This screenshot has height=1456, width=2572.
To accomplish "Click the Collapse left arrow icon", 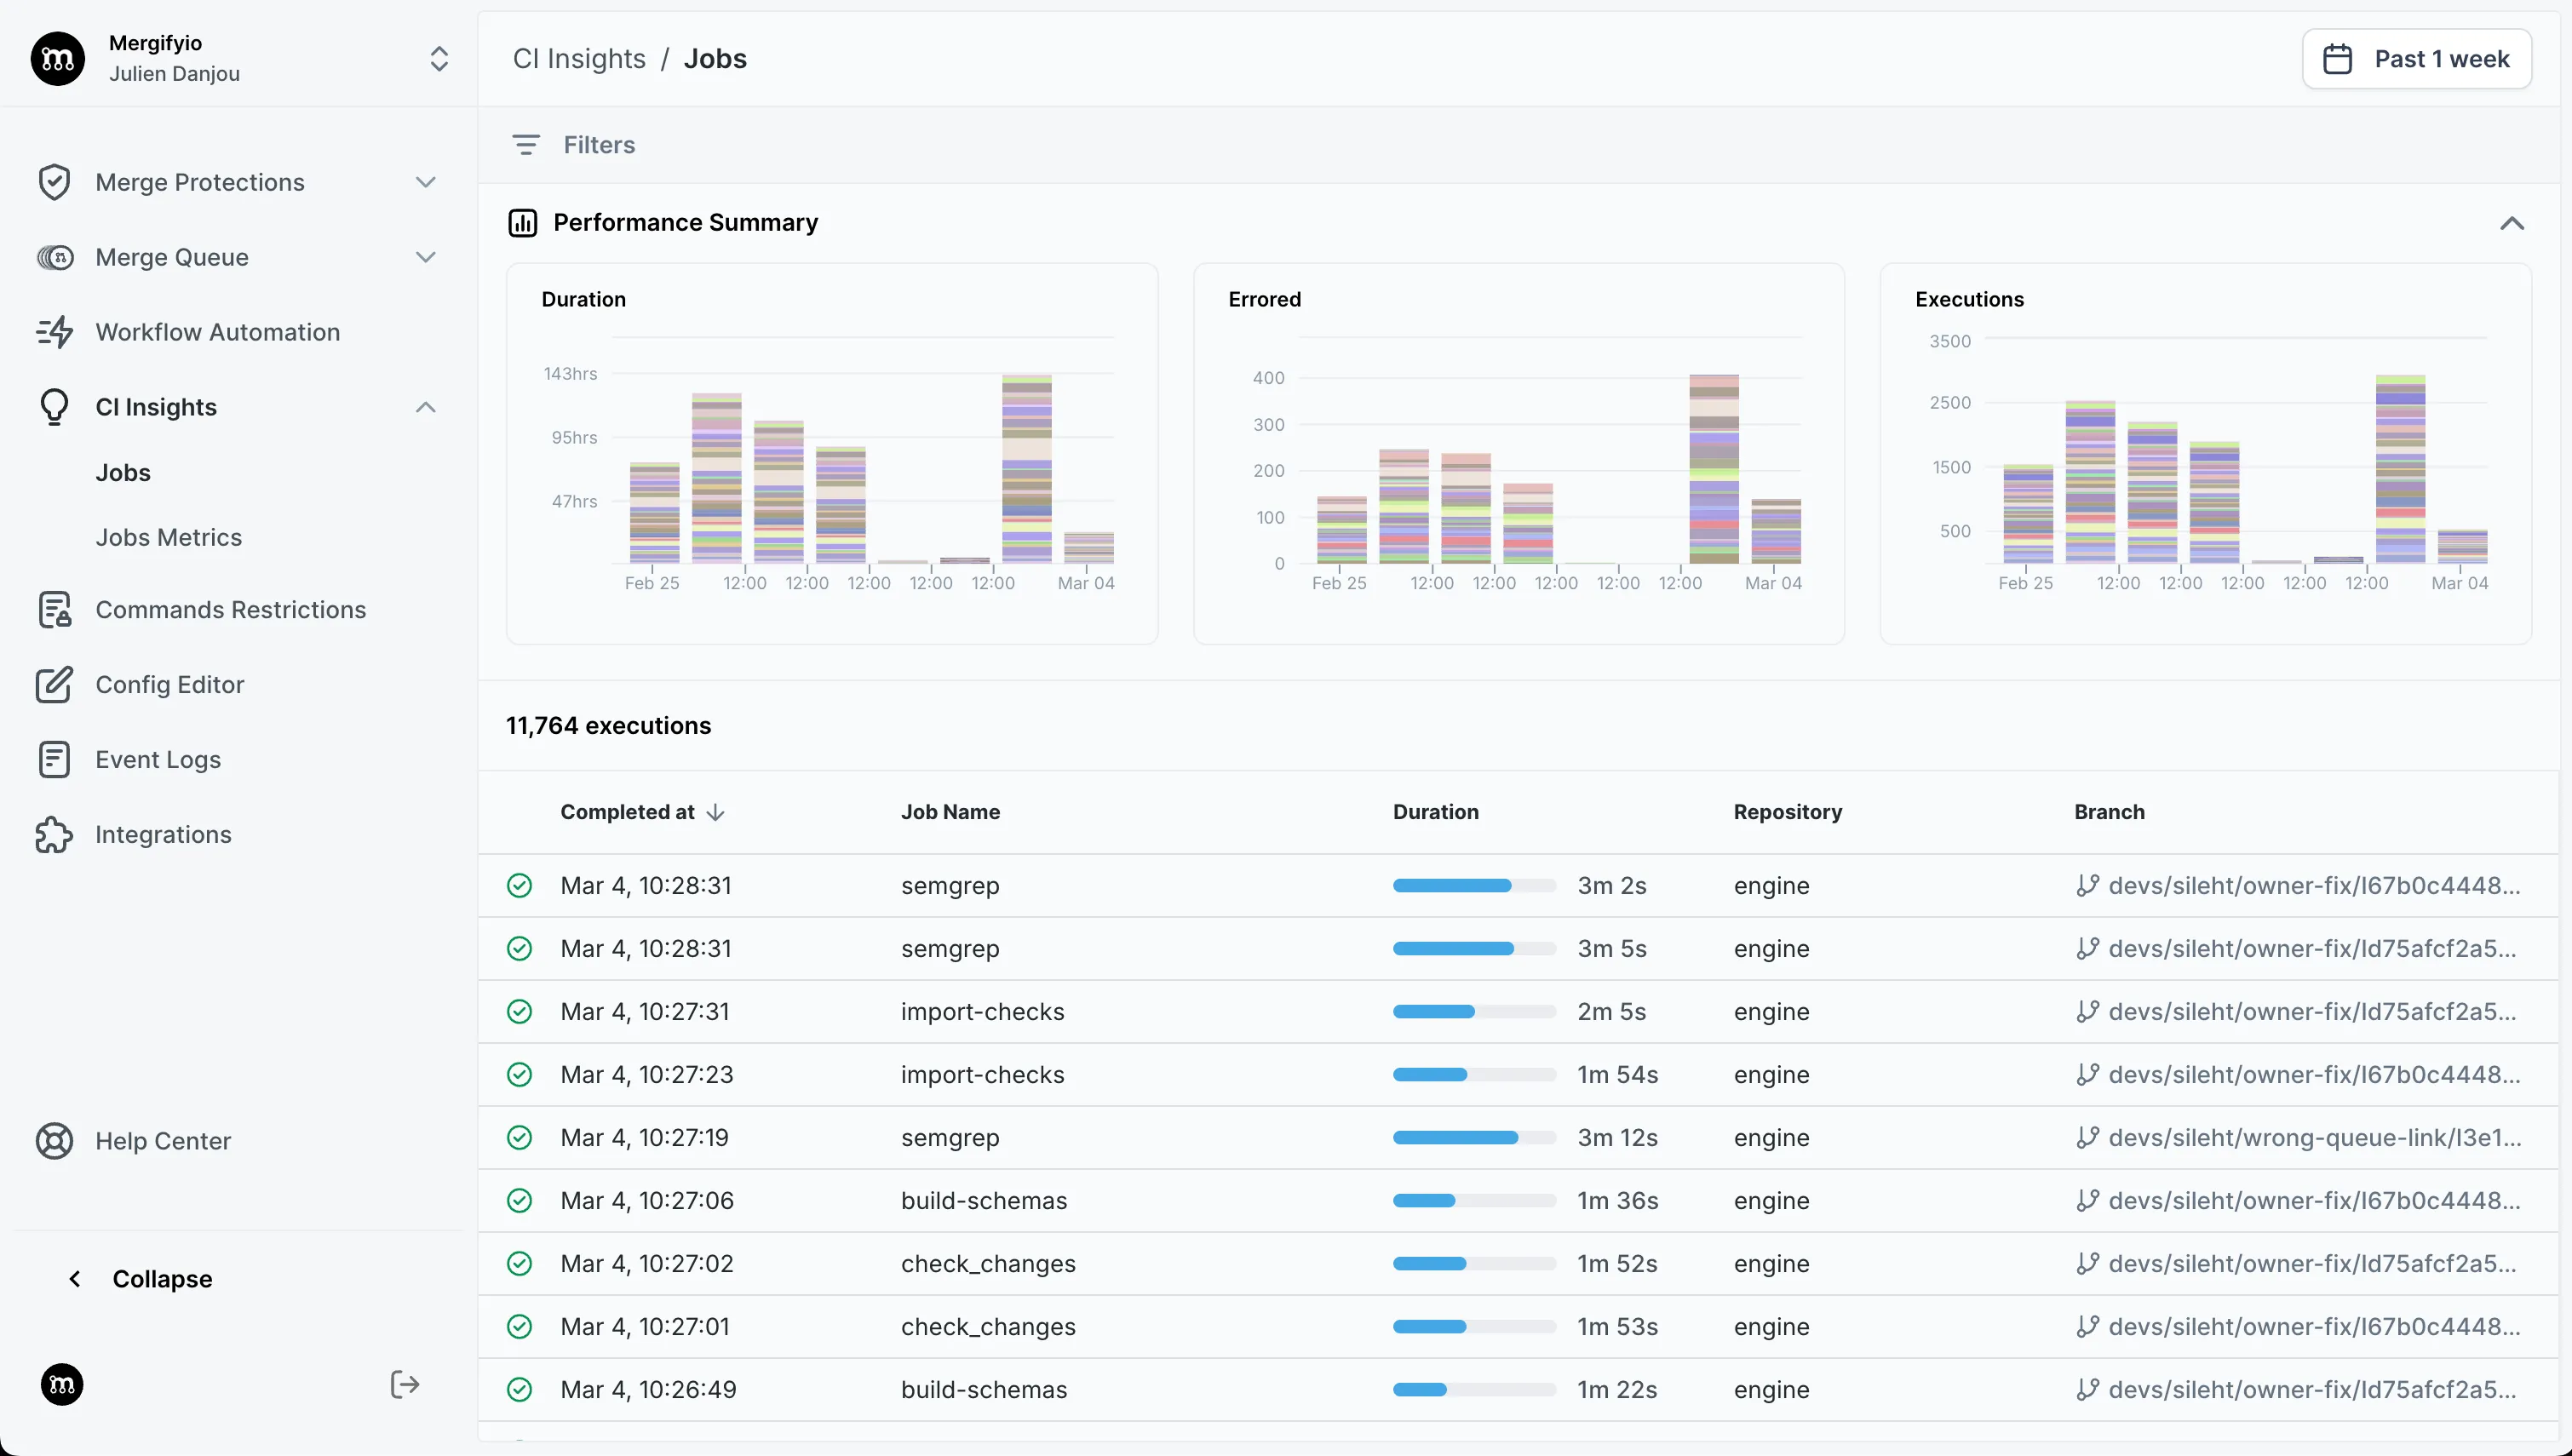I will coord(75,1279).
